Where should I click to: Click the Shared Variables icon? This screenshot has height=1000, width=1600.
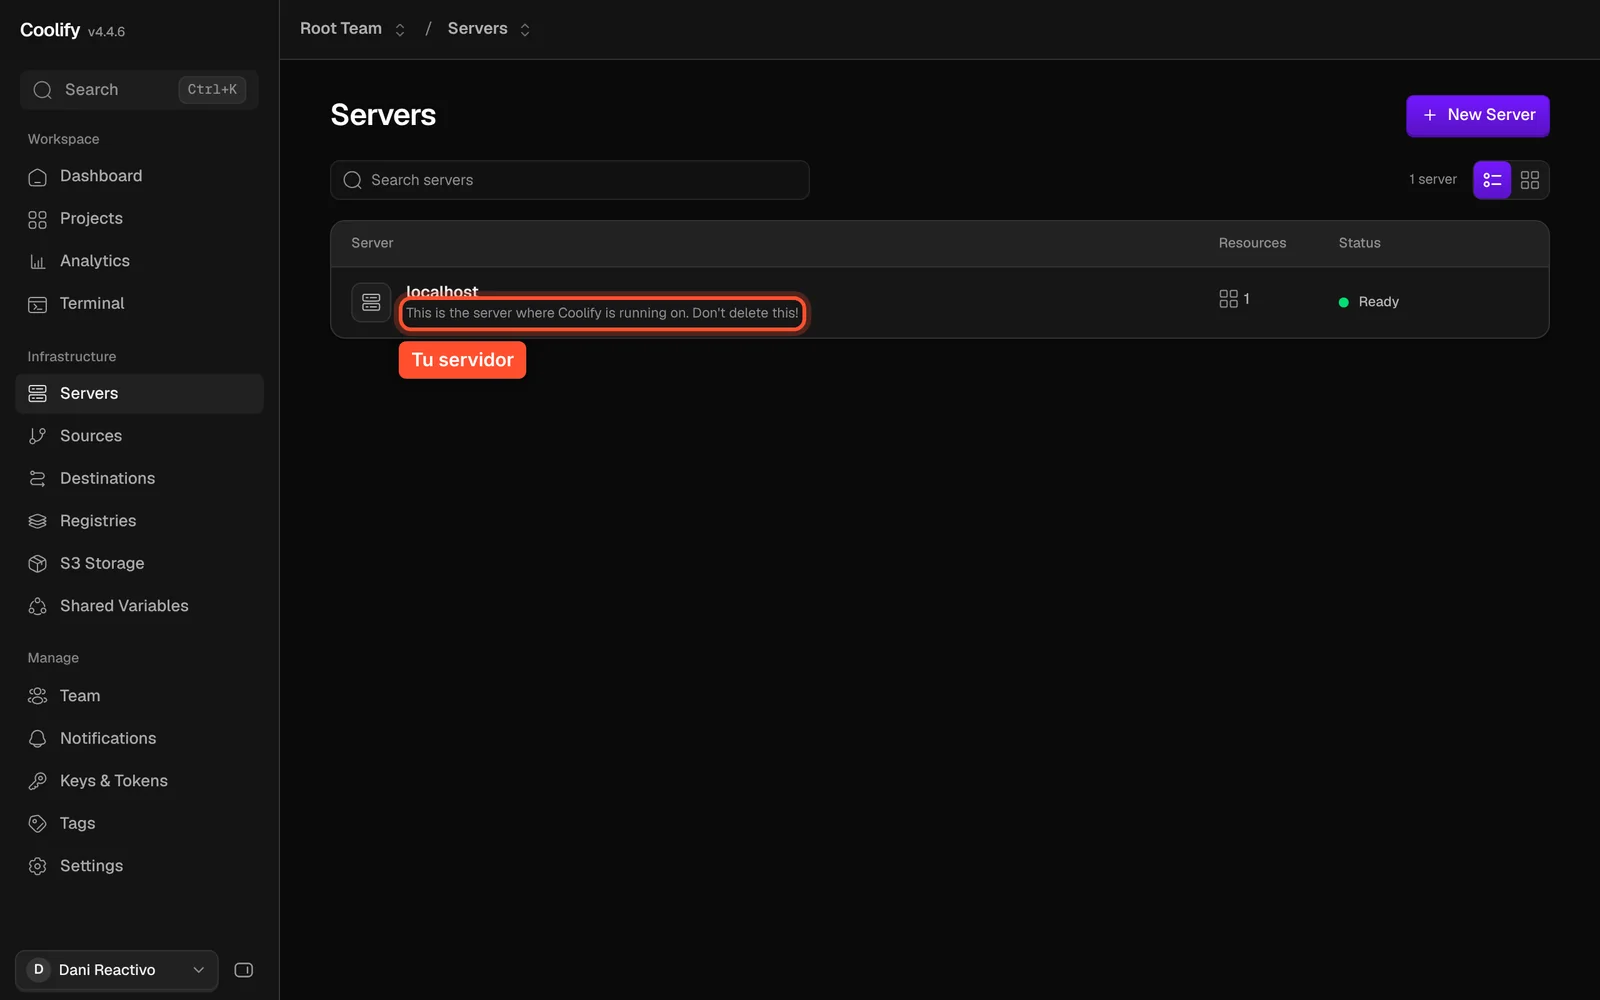point(37,606)
